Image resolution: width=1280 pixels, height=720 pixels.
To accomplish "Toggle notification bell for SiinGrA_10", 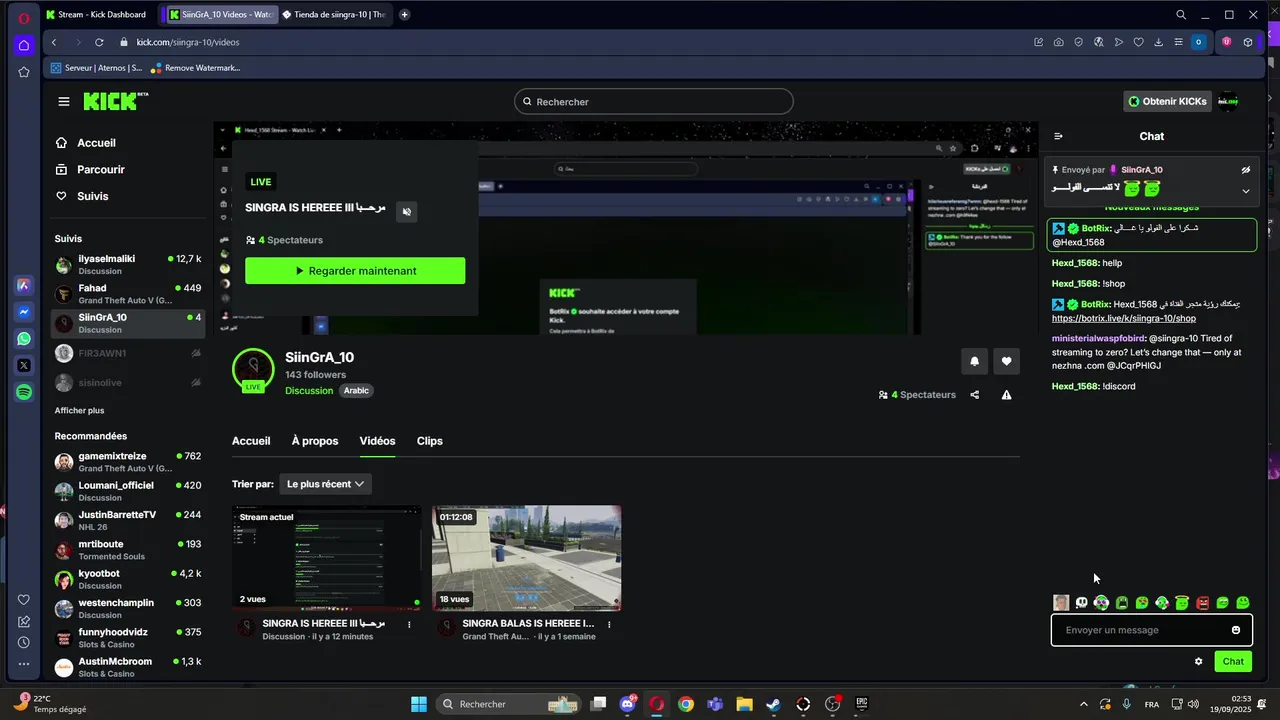I will 974,361.
